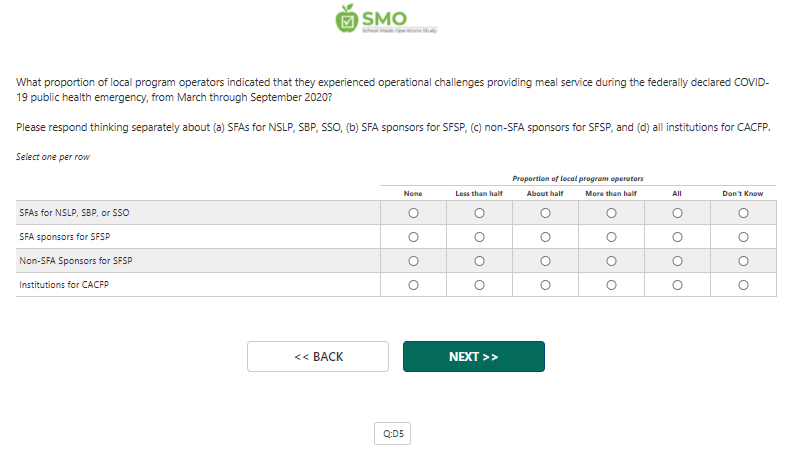Select All for Non-SFA Sponsors for SFSP
Image resolution: width=792 pixels, height=457 pixels.
[x=677, y=261]
